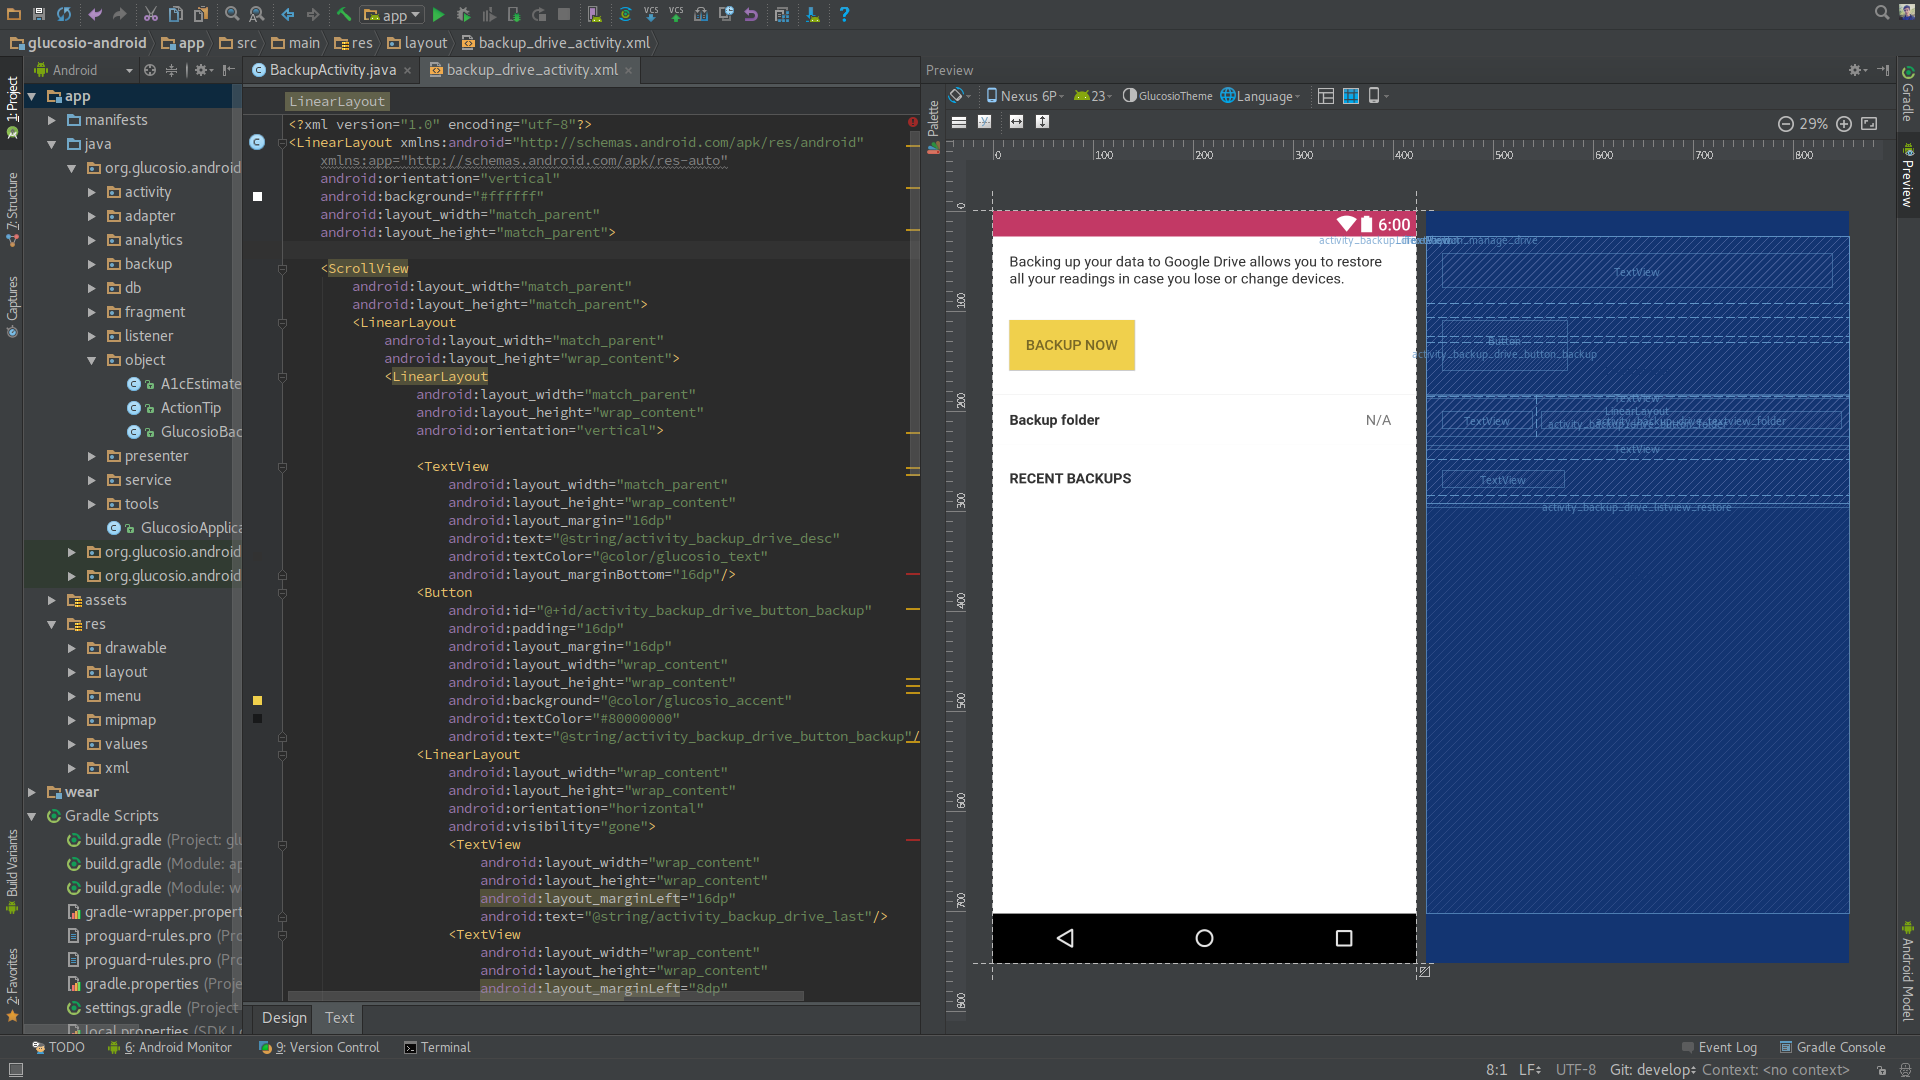The image size is (1920, 1080).
Task: Click the BACKUP NOW button in preview
Action: click(1071, 345)
